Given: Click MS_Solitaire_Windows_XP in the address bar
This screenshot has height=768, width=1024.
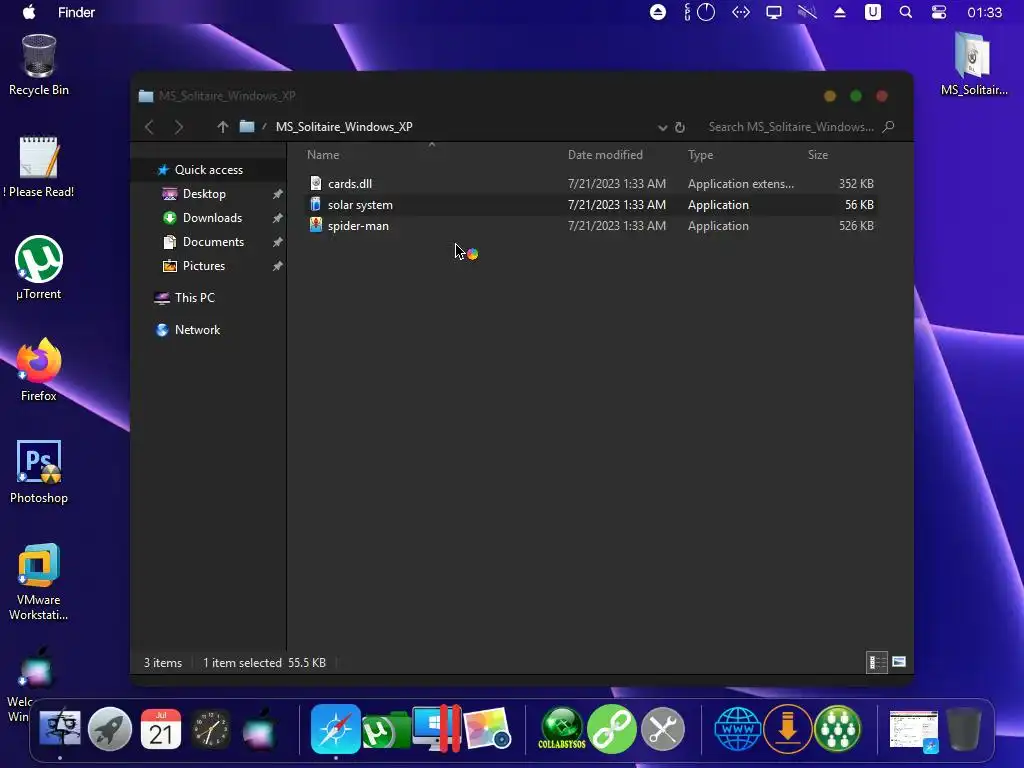Looking at the screenshot, I should [x=344, y=127].
